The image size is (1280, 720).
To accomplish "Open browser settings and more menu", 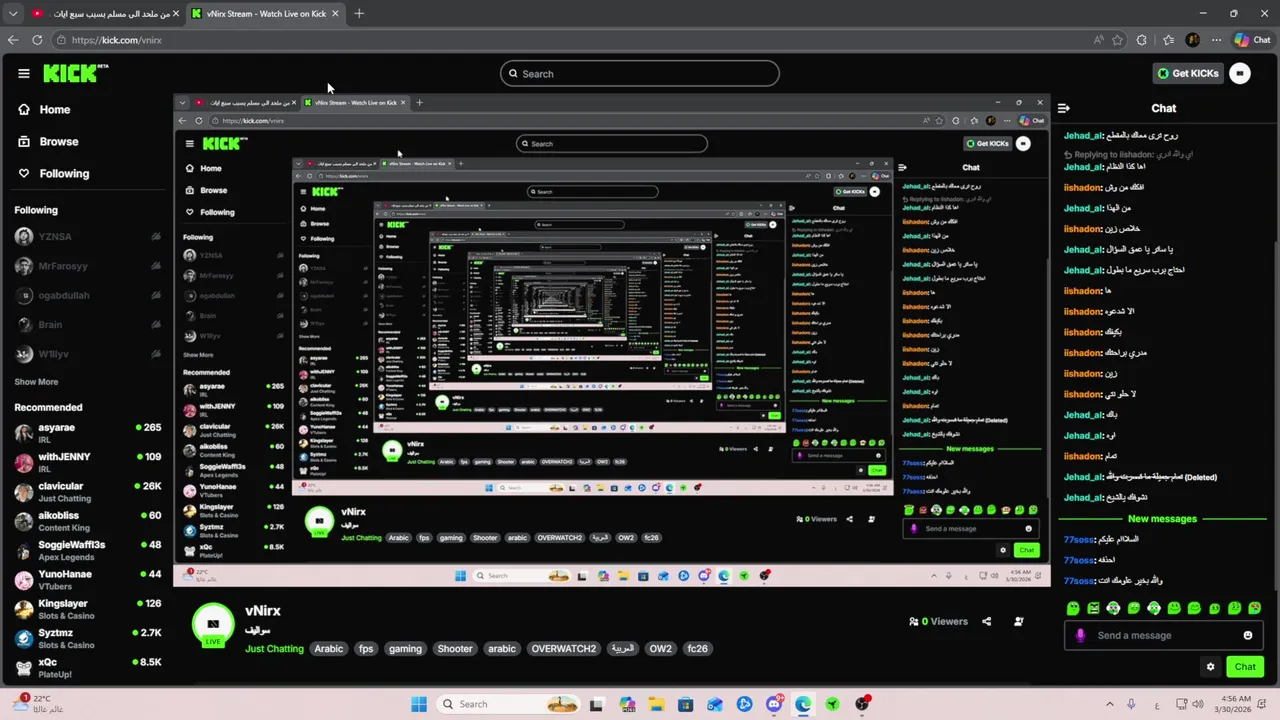I will click(1217, 40).
